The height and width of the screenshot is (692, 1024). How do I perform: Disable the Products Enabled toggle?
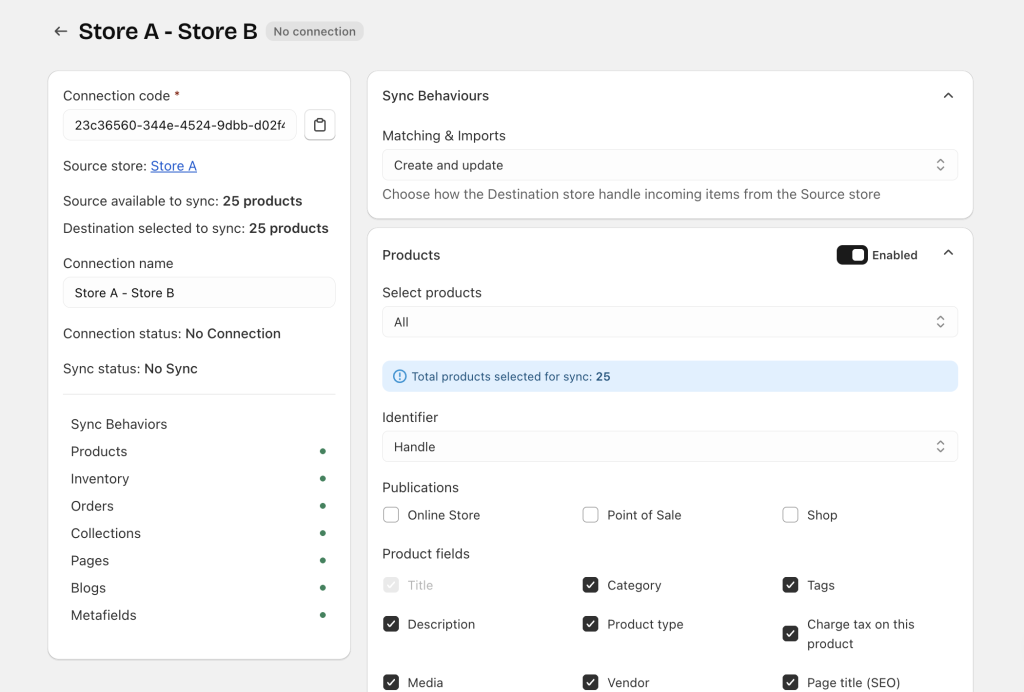coord(852,255)
